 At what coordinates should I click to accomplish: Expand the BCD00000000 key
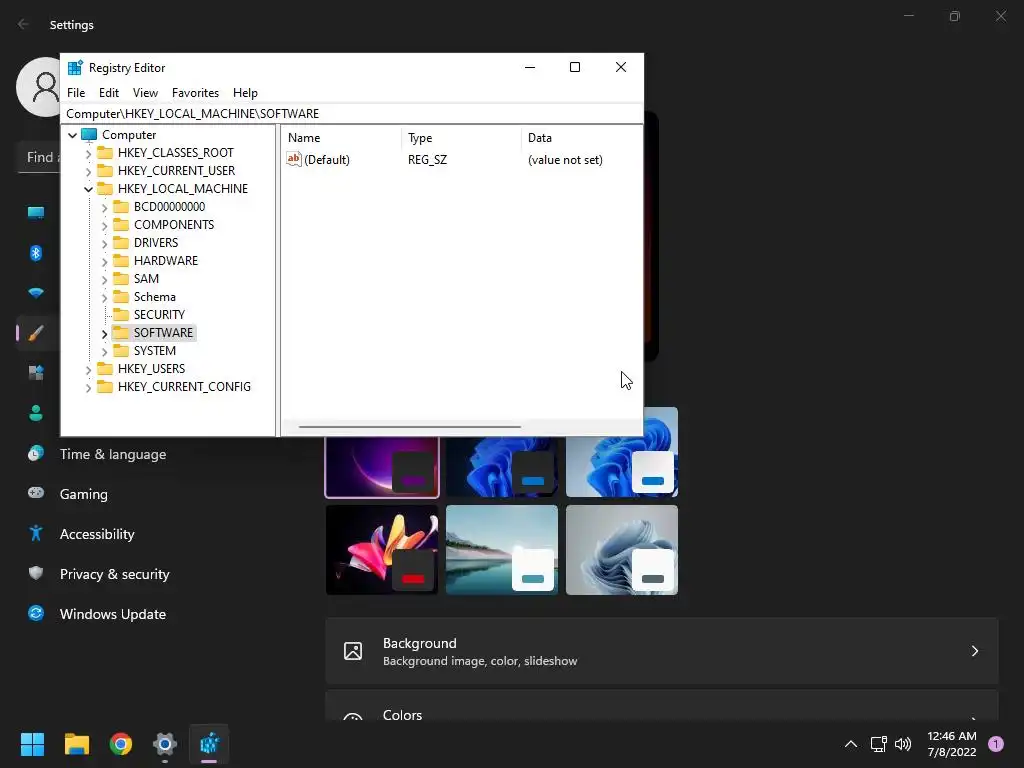(x=104, y=208)
